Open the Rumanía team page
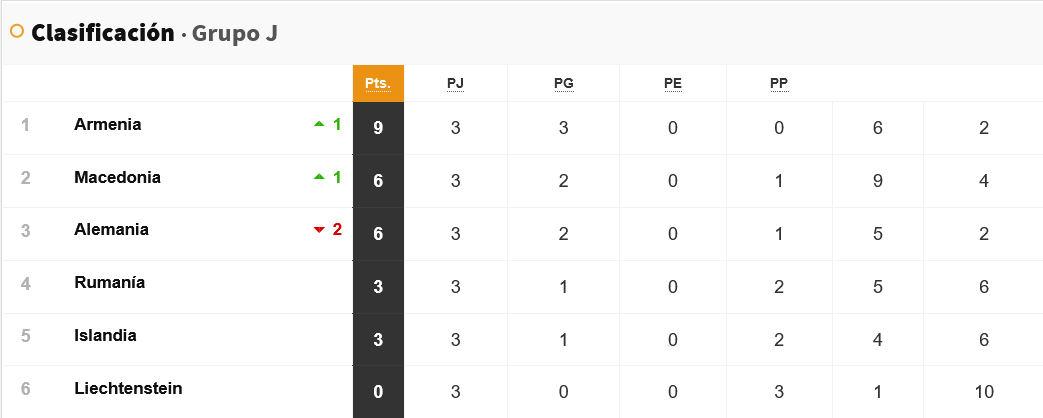Viewport: 1043px width, 418px height. pyautogui.click(x=109, y=283)
